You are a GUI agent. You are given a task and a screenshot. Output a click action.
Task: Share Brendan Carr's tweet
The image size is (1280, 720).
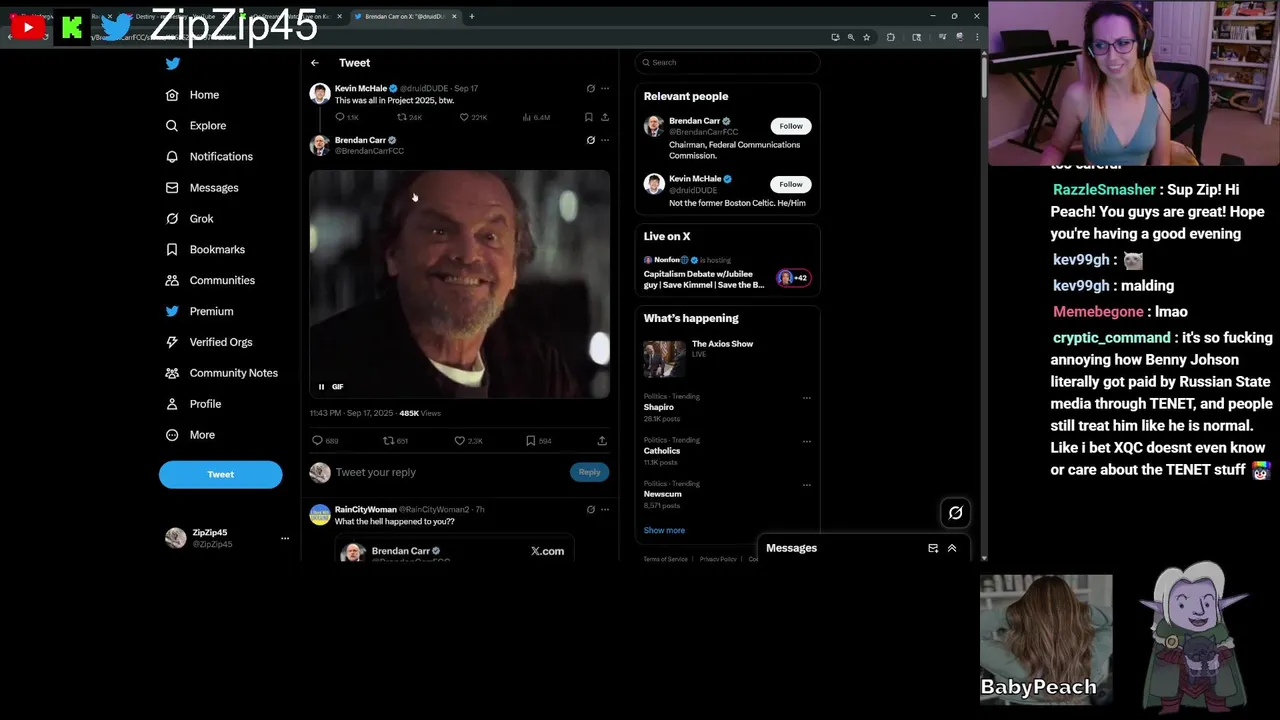coord(602,441)
